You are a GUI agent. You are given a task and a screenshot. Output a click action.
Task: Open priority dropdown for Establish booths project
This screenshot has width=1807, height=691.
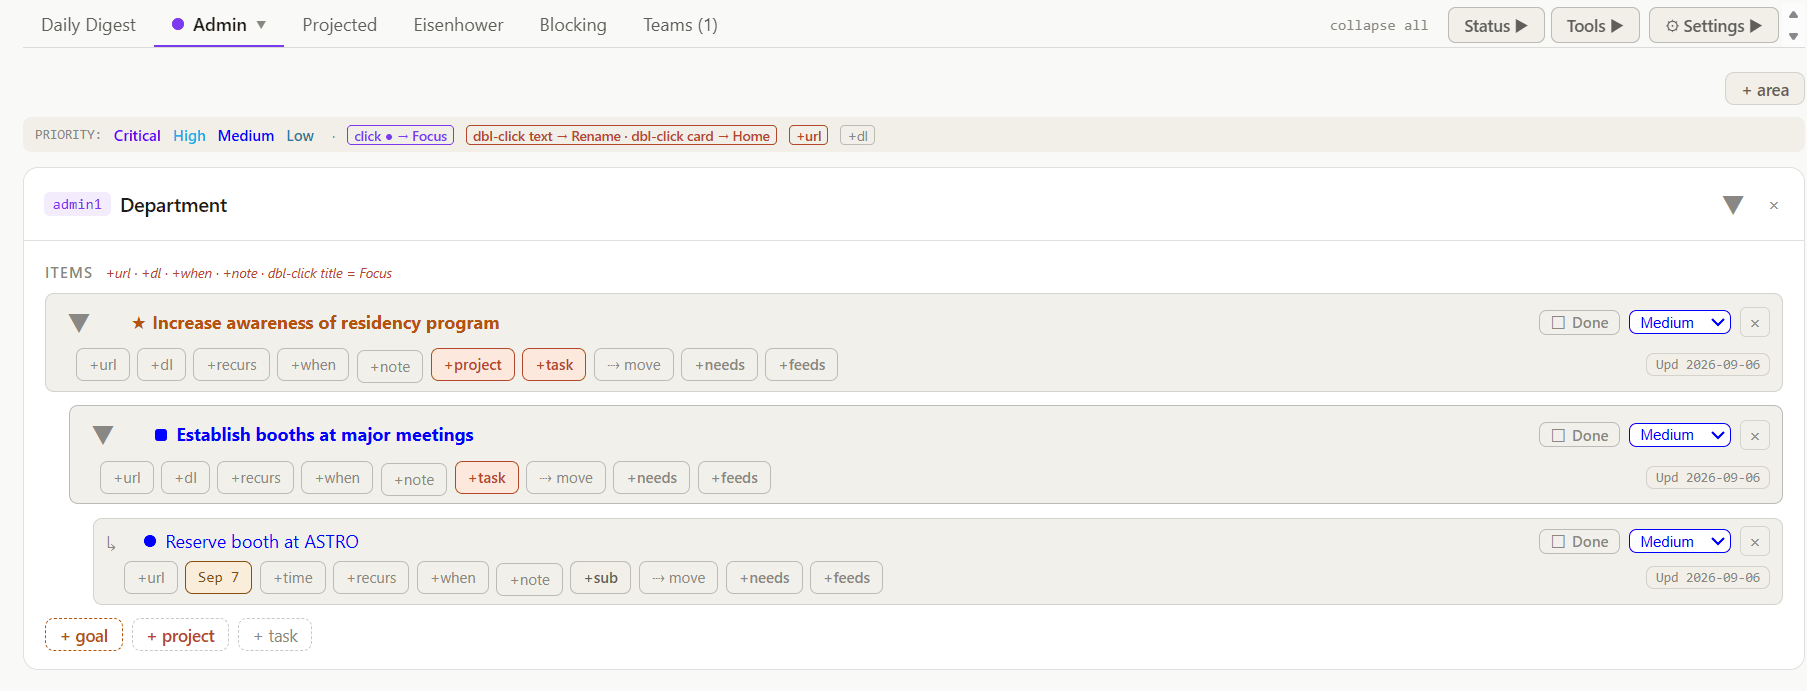click(1680, 435)
